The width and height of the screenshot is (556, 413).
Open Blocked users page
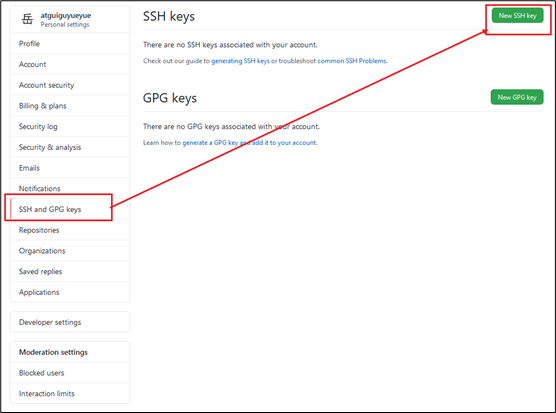click(x=70, y=373)
